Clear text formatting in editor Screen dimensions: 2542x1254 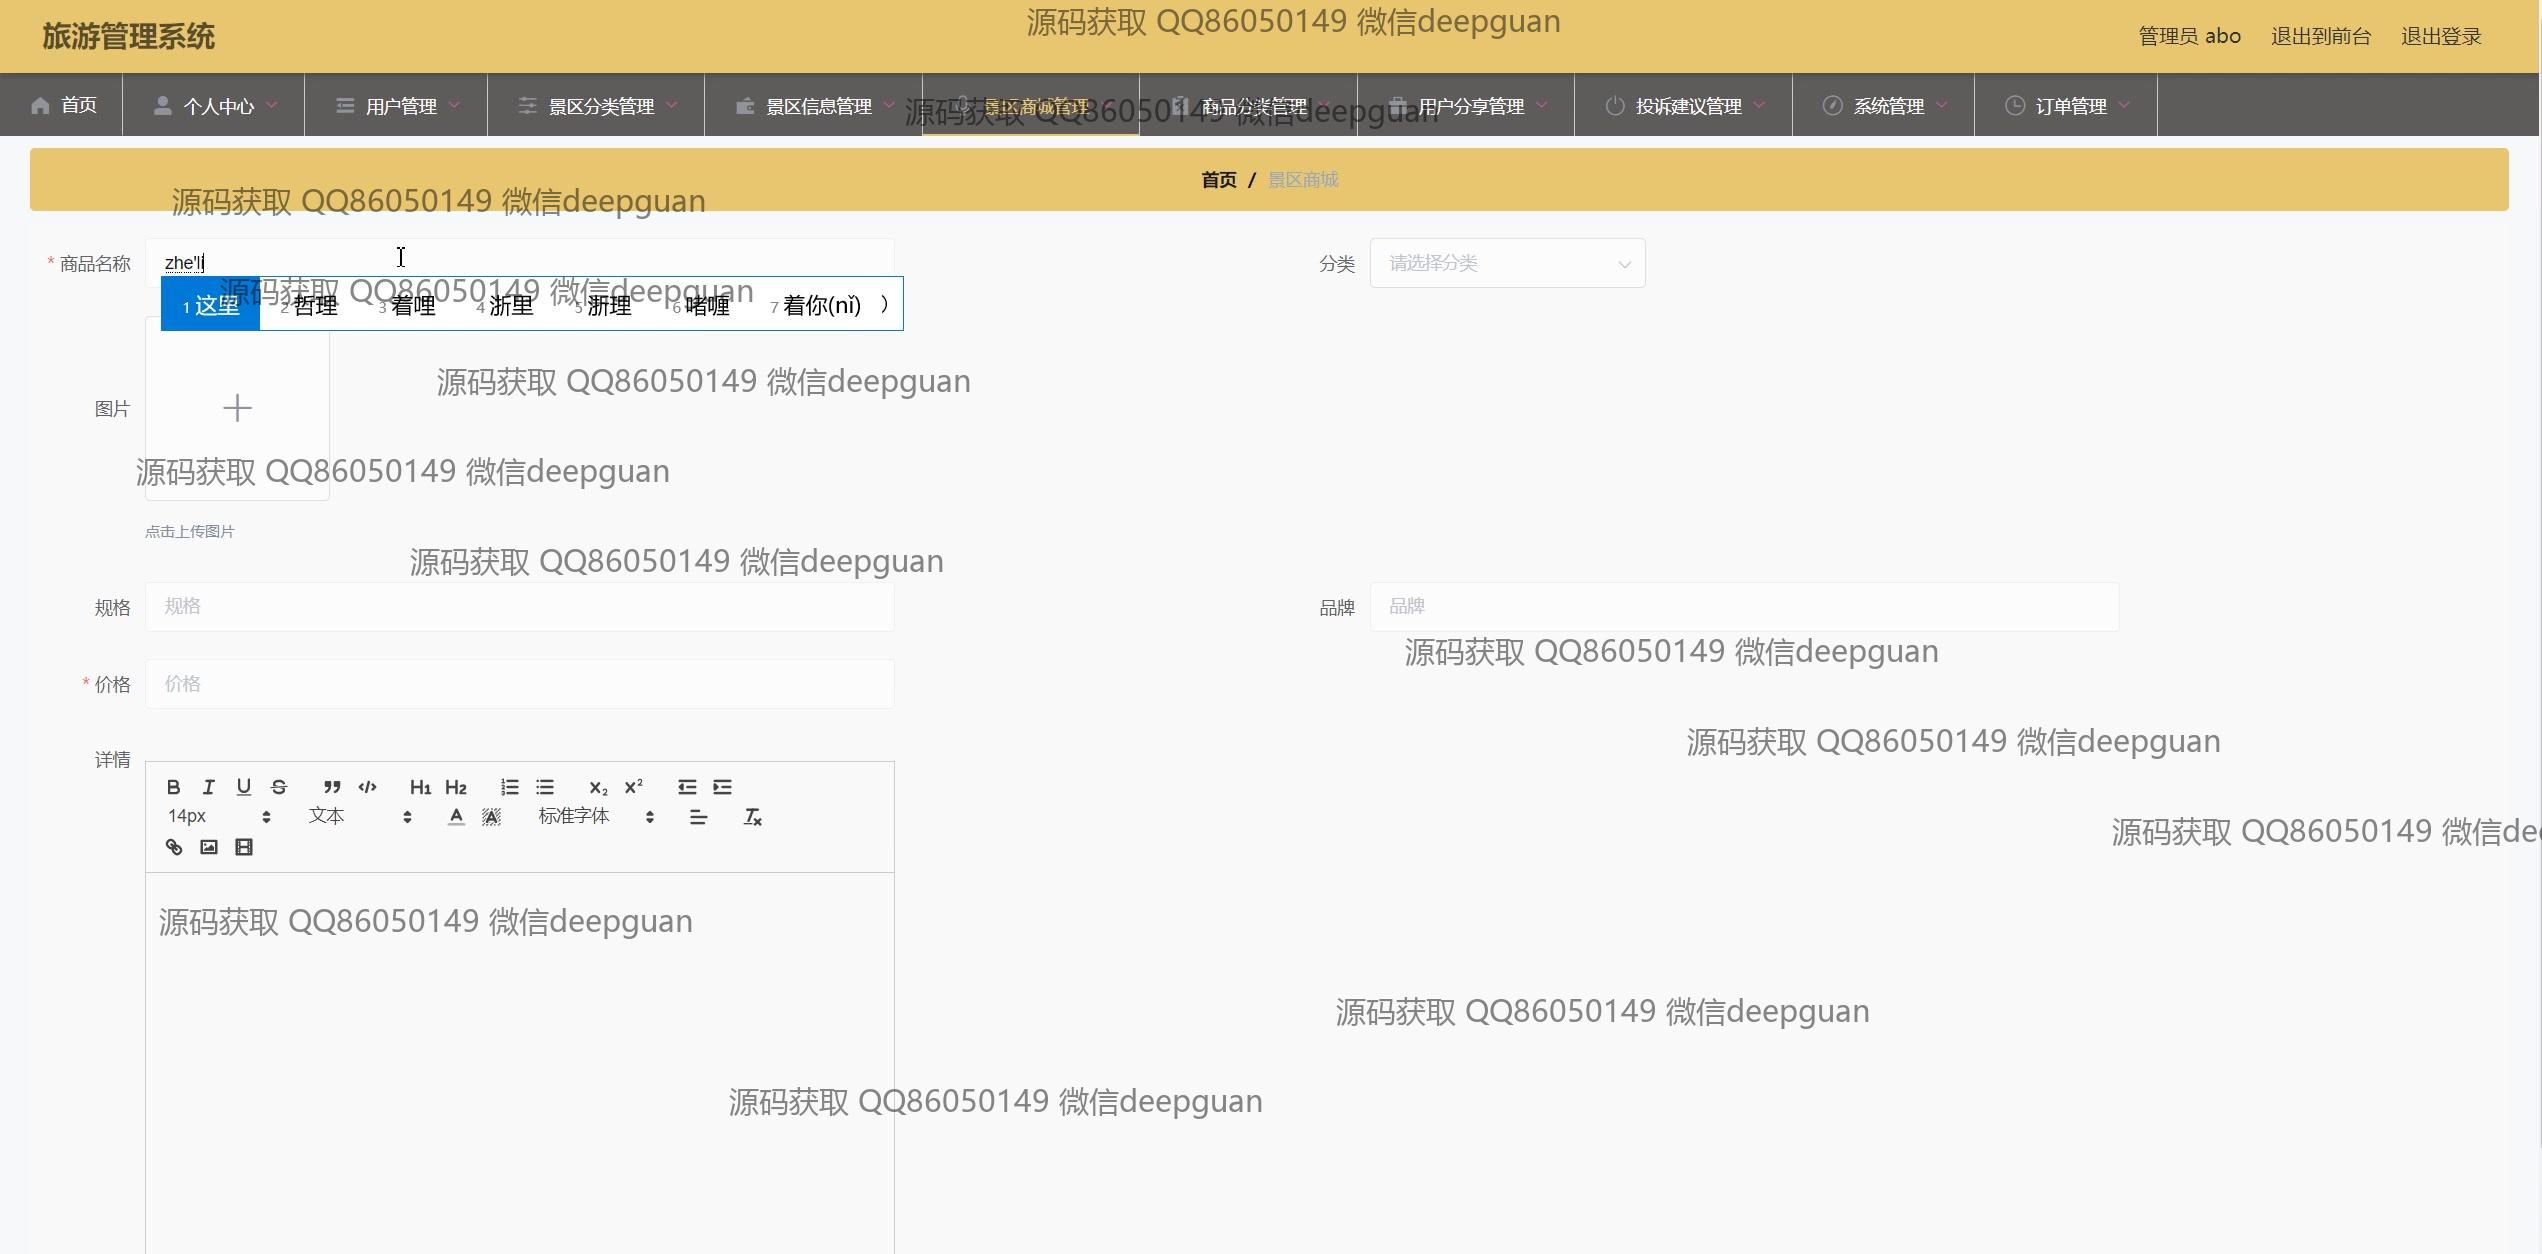click(x=752, y=817)
